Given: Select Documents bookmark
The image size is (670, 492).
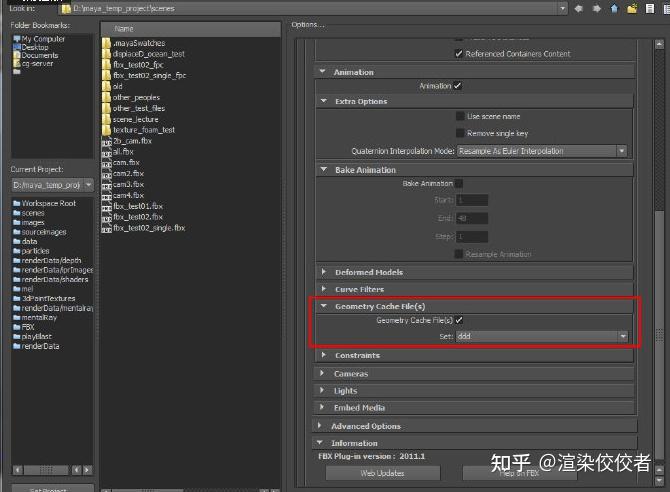Looking at the screenshot, I should pyautogui.click(x=35, y=55).
